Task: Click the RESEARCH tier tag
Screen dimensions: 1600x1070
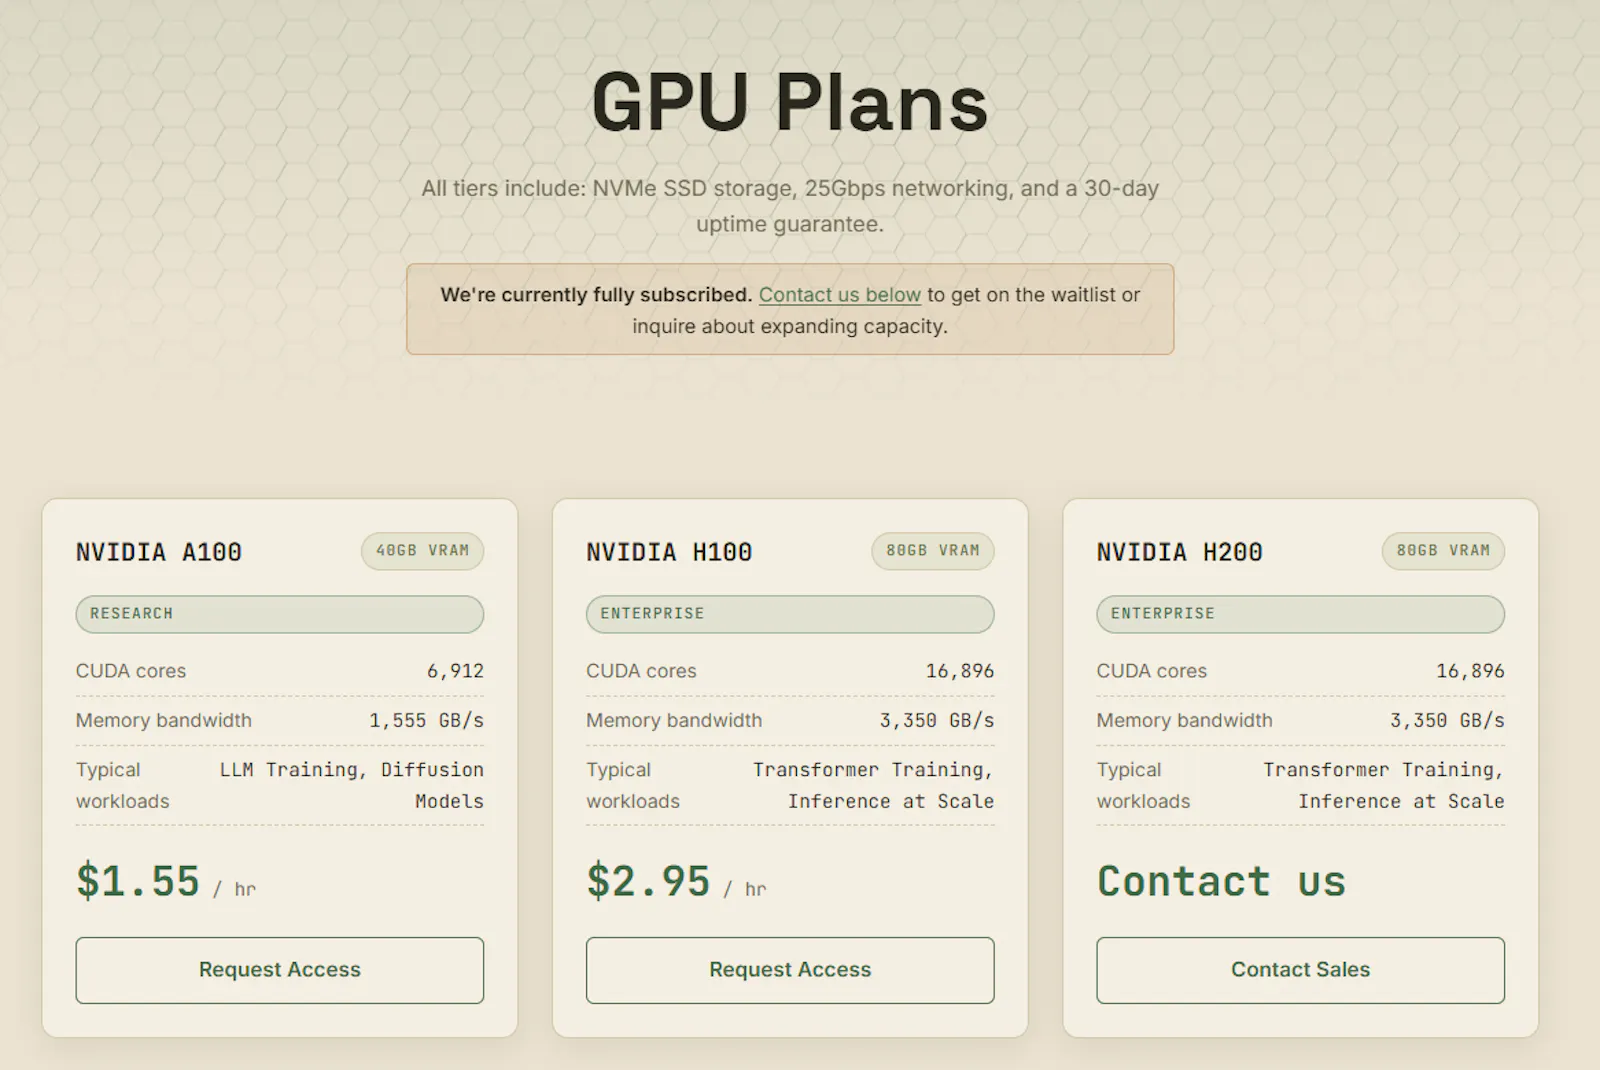Action: (x=280, y=614)
